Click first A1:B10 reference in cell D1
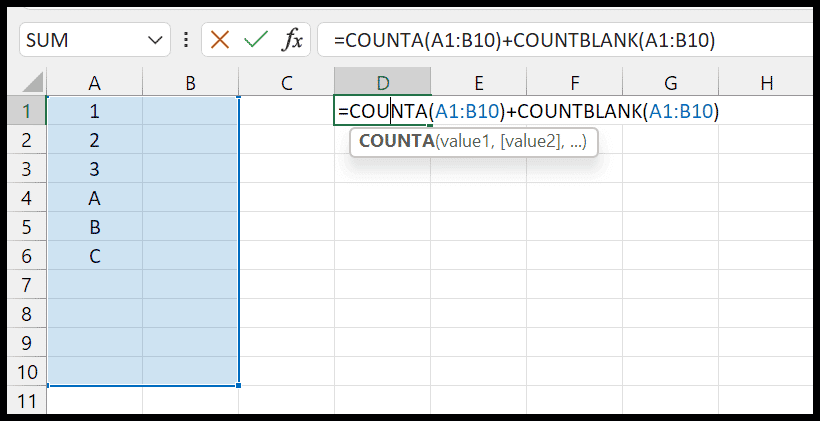820x421 pixels. (465, 111)
